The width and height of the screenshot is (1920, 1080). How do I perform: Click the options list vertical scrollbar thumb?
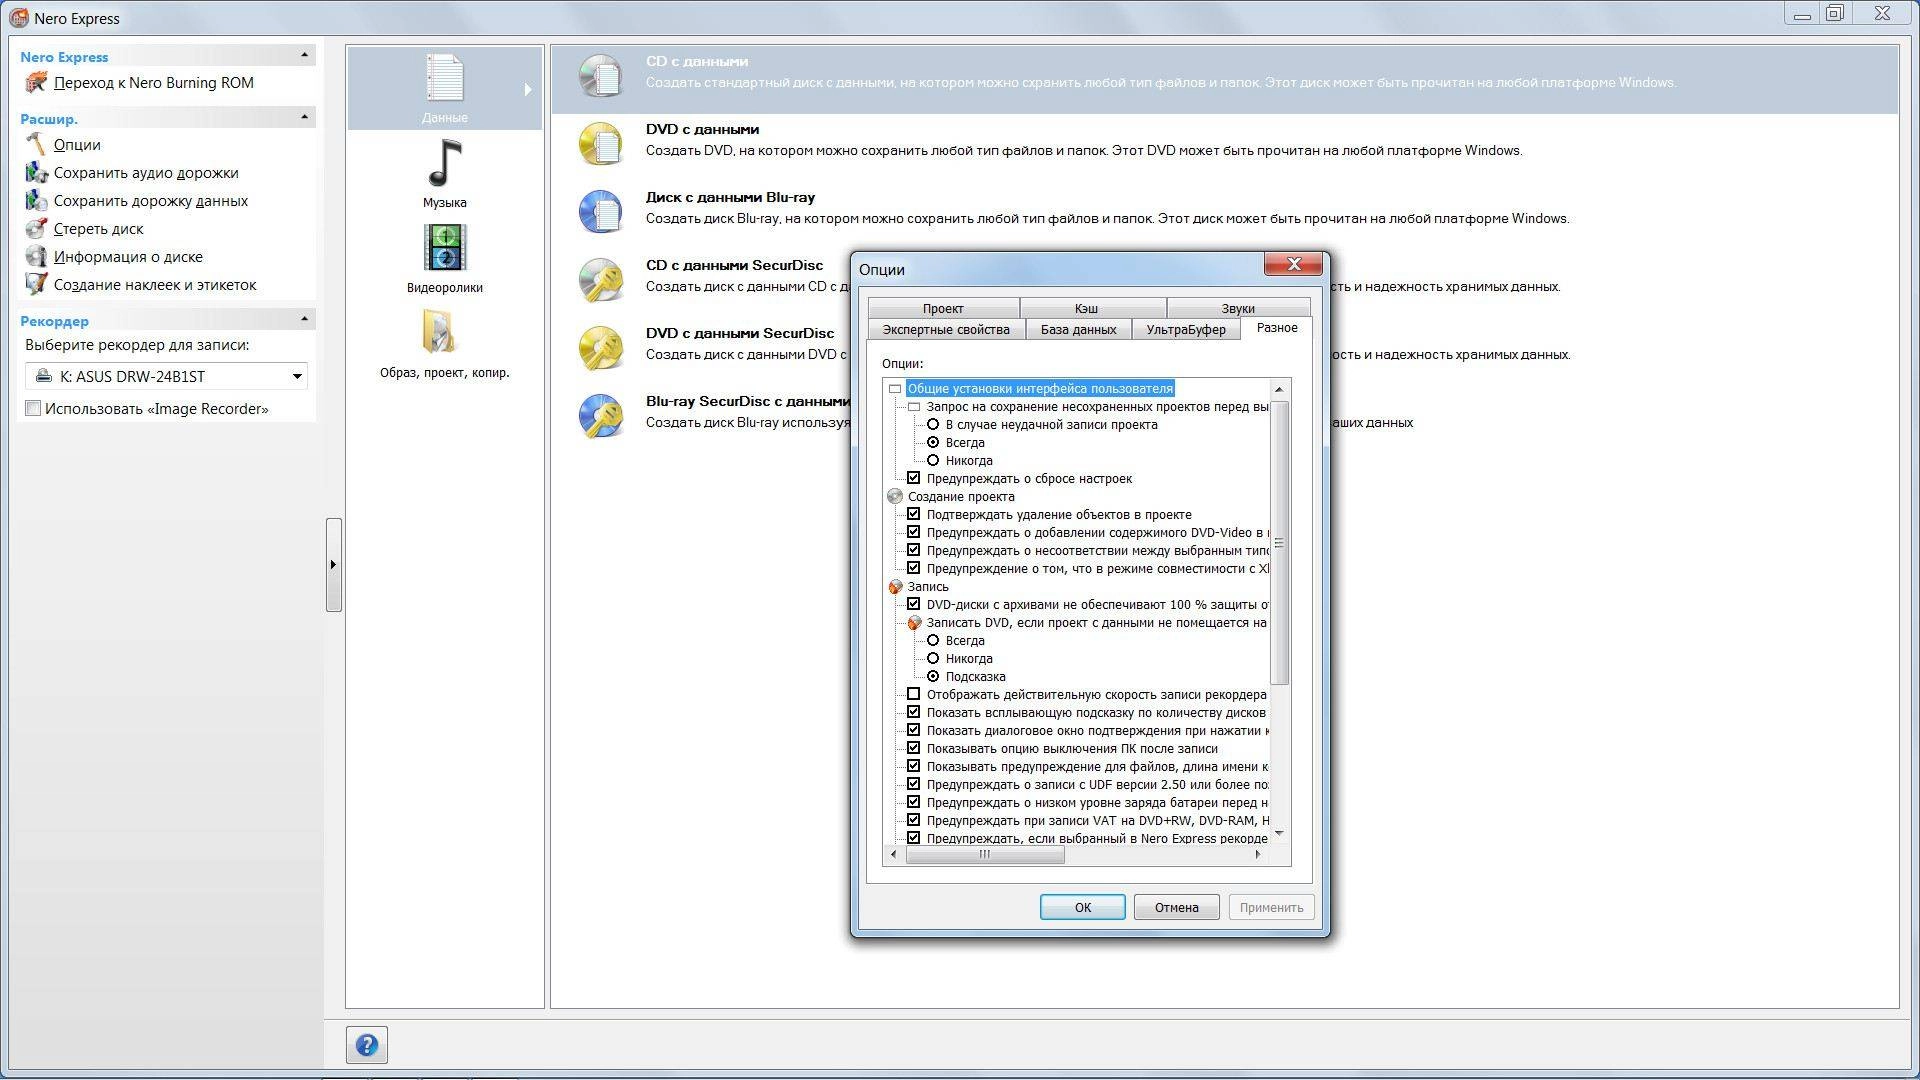click(1279, 543)
